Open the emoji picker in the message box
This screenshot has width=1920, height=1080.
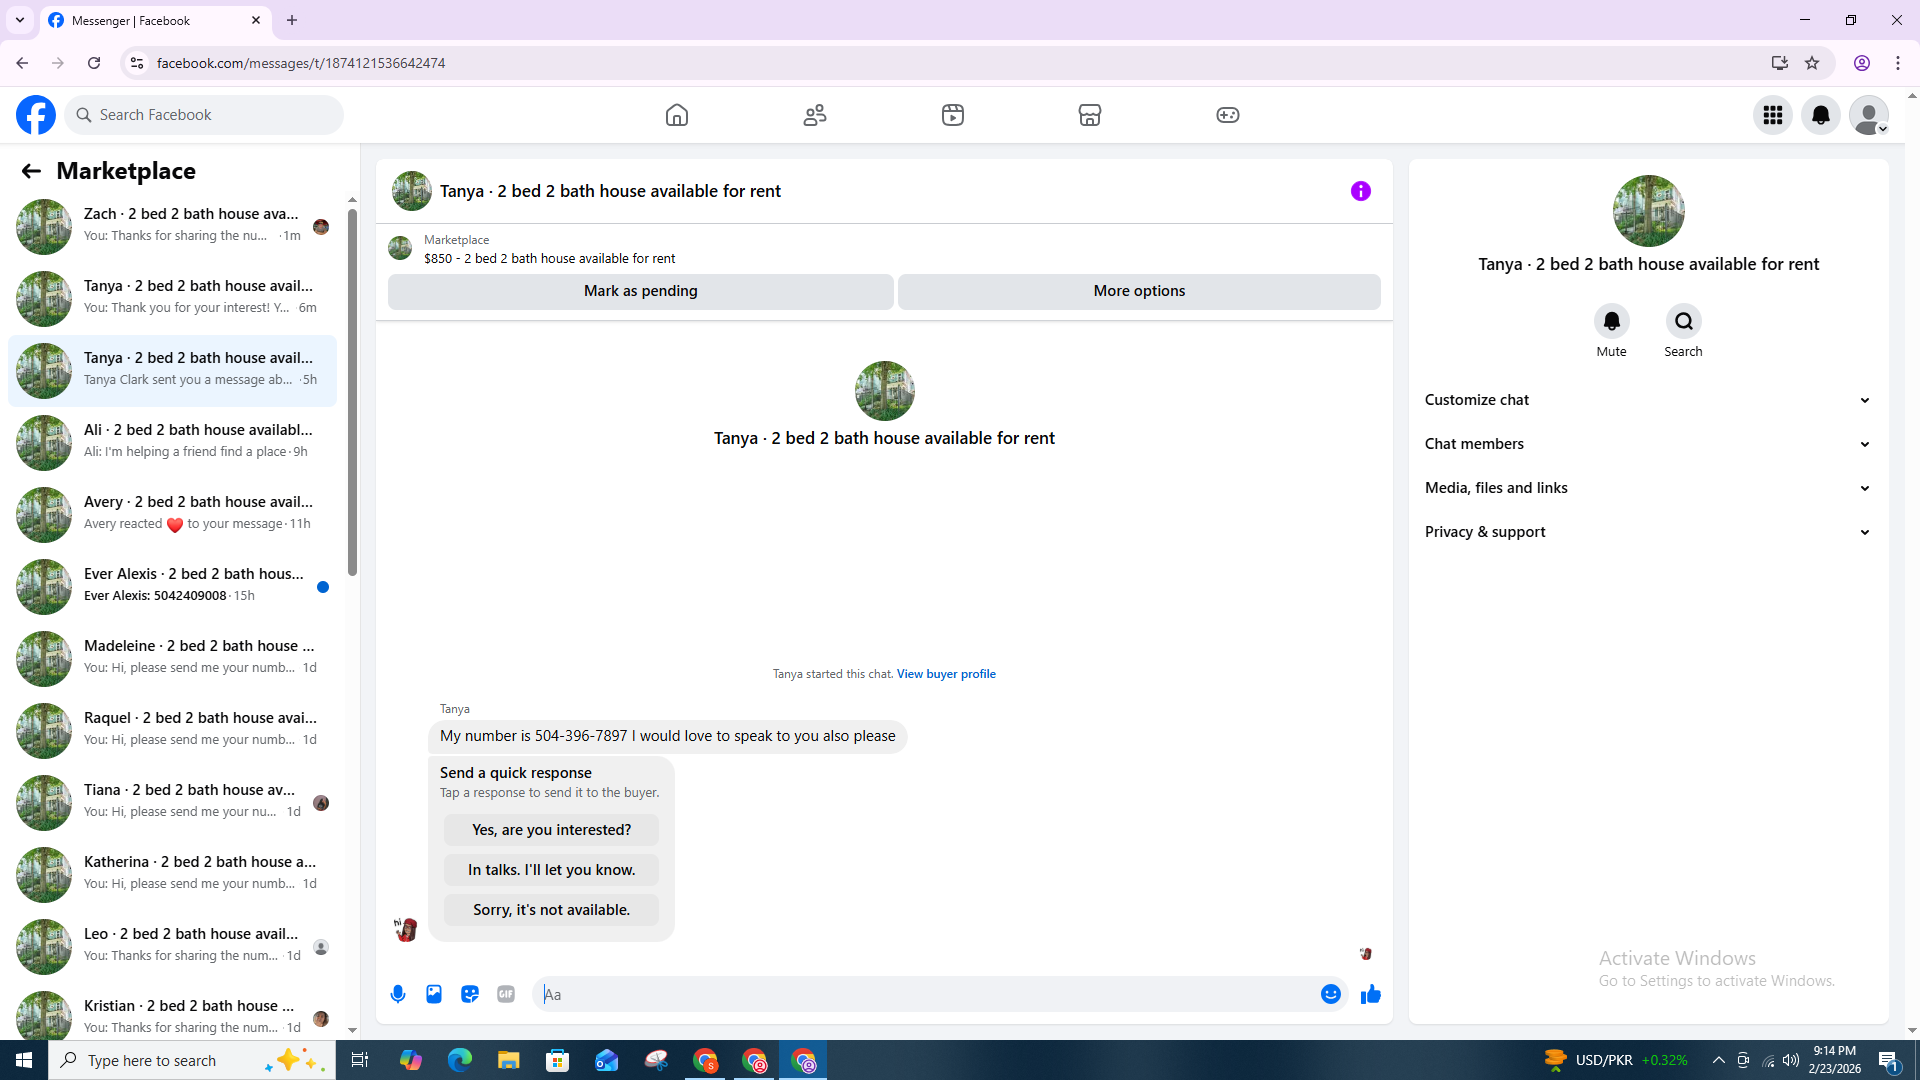(1330, 994)
